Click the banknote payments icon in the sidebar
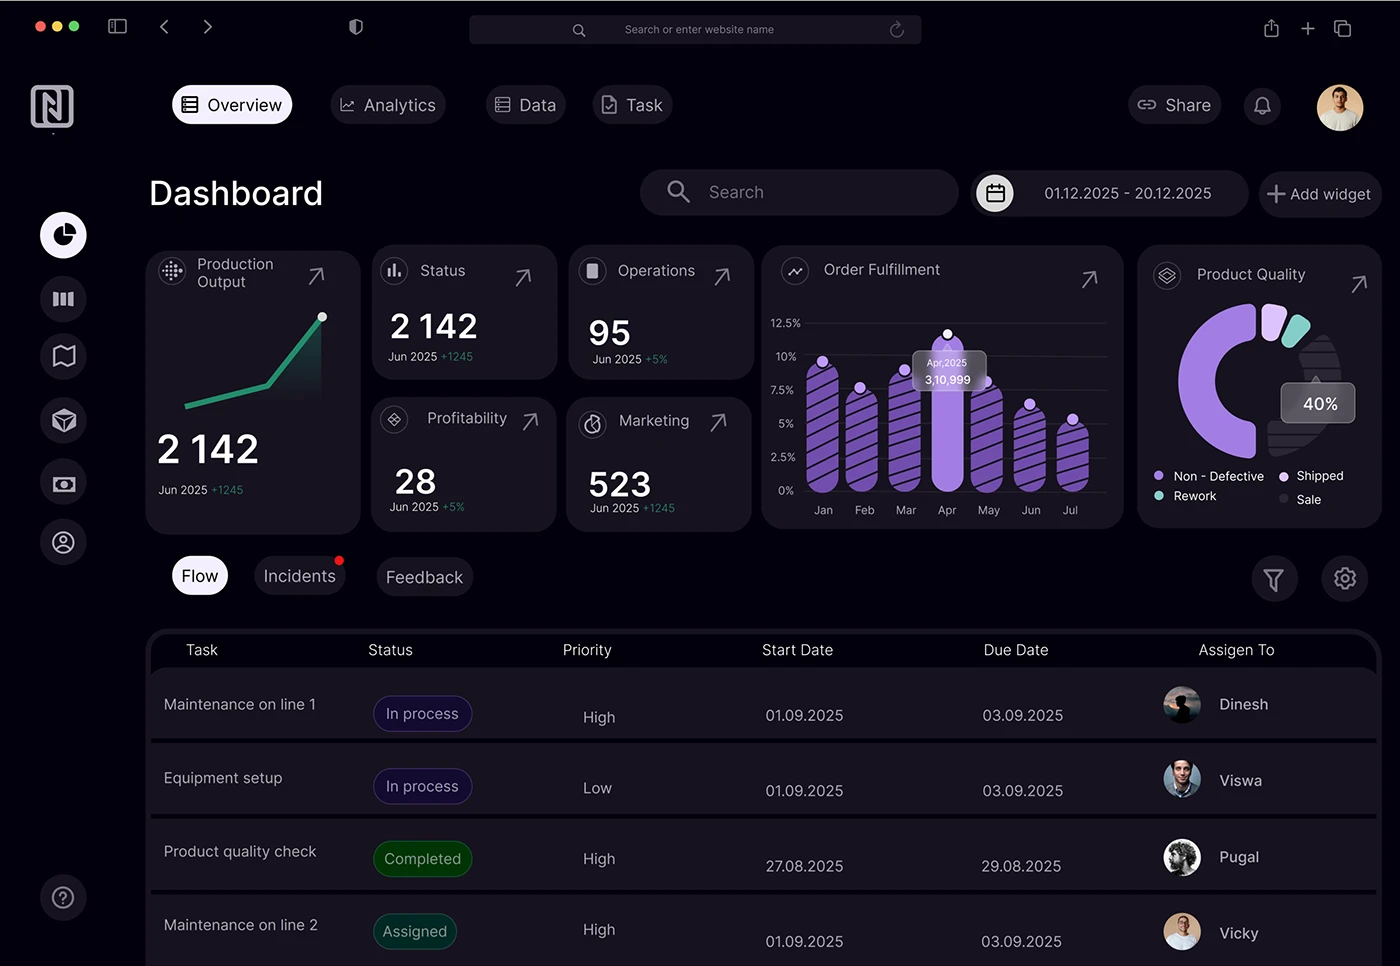Screen dimensions: 1400x966 click(63, 482)
